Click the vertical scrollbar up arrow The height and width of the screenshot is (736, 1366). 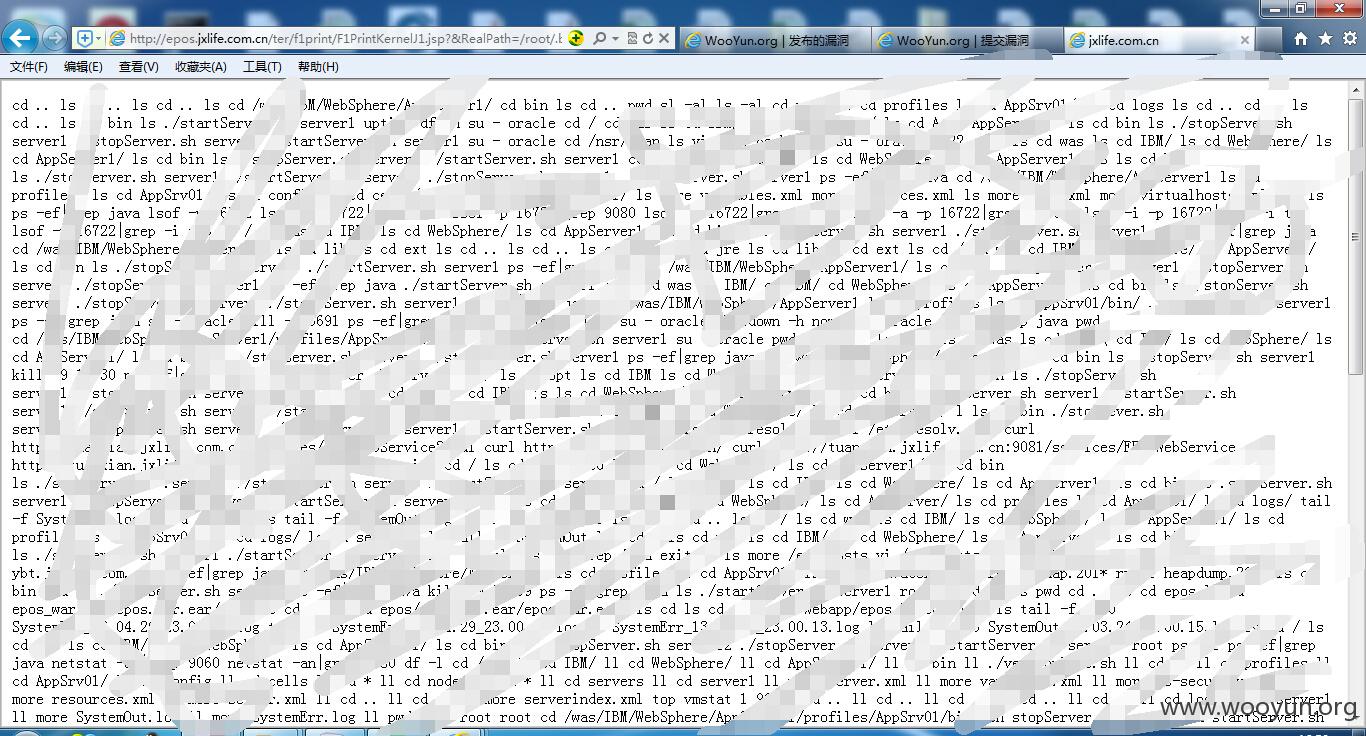click(1356, 91)
